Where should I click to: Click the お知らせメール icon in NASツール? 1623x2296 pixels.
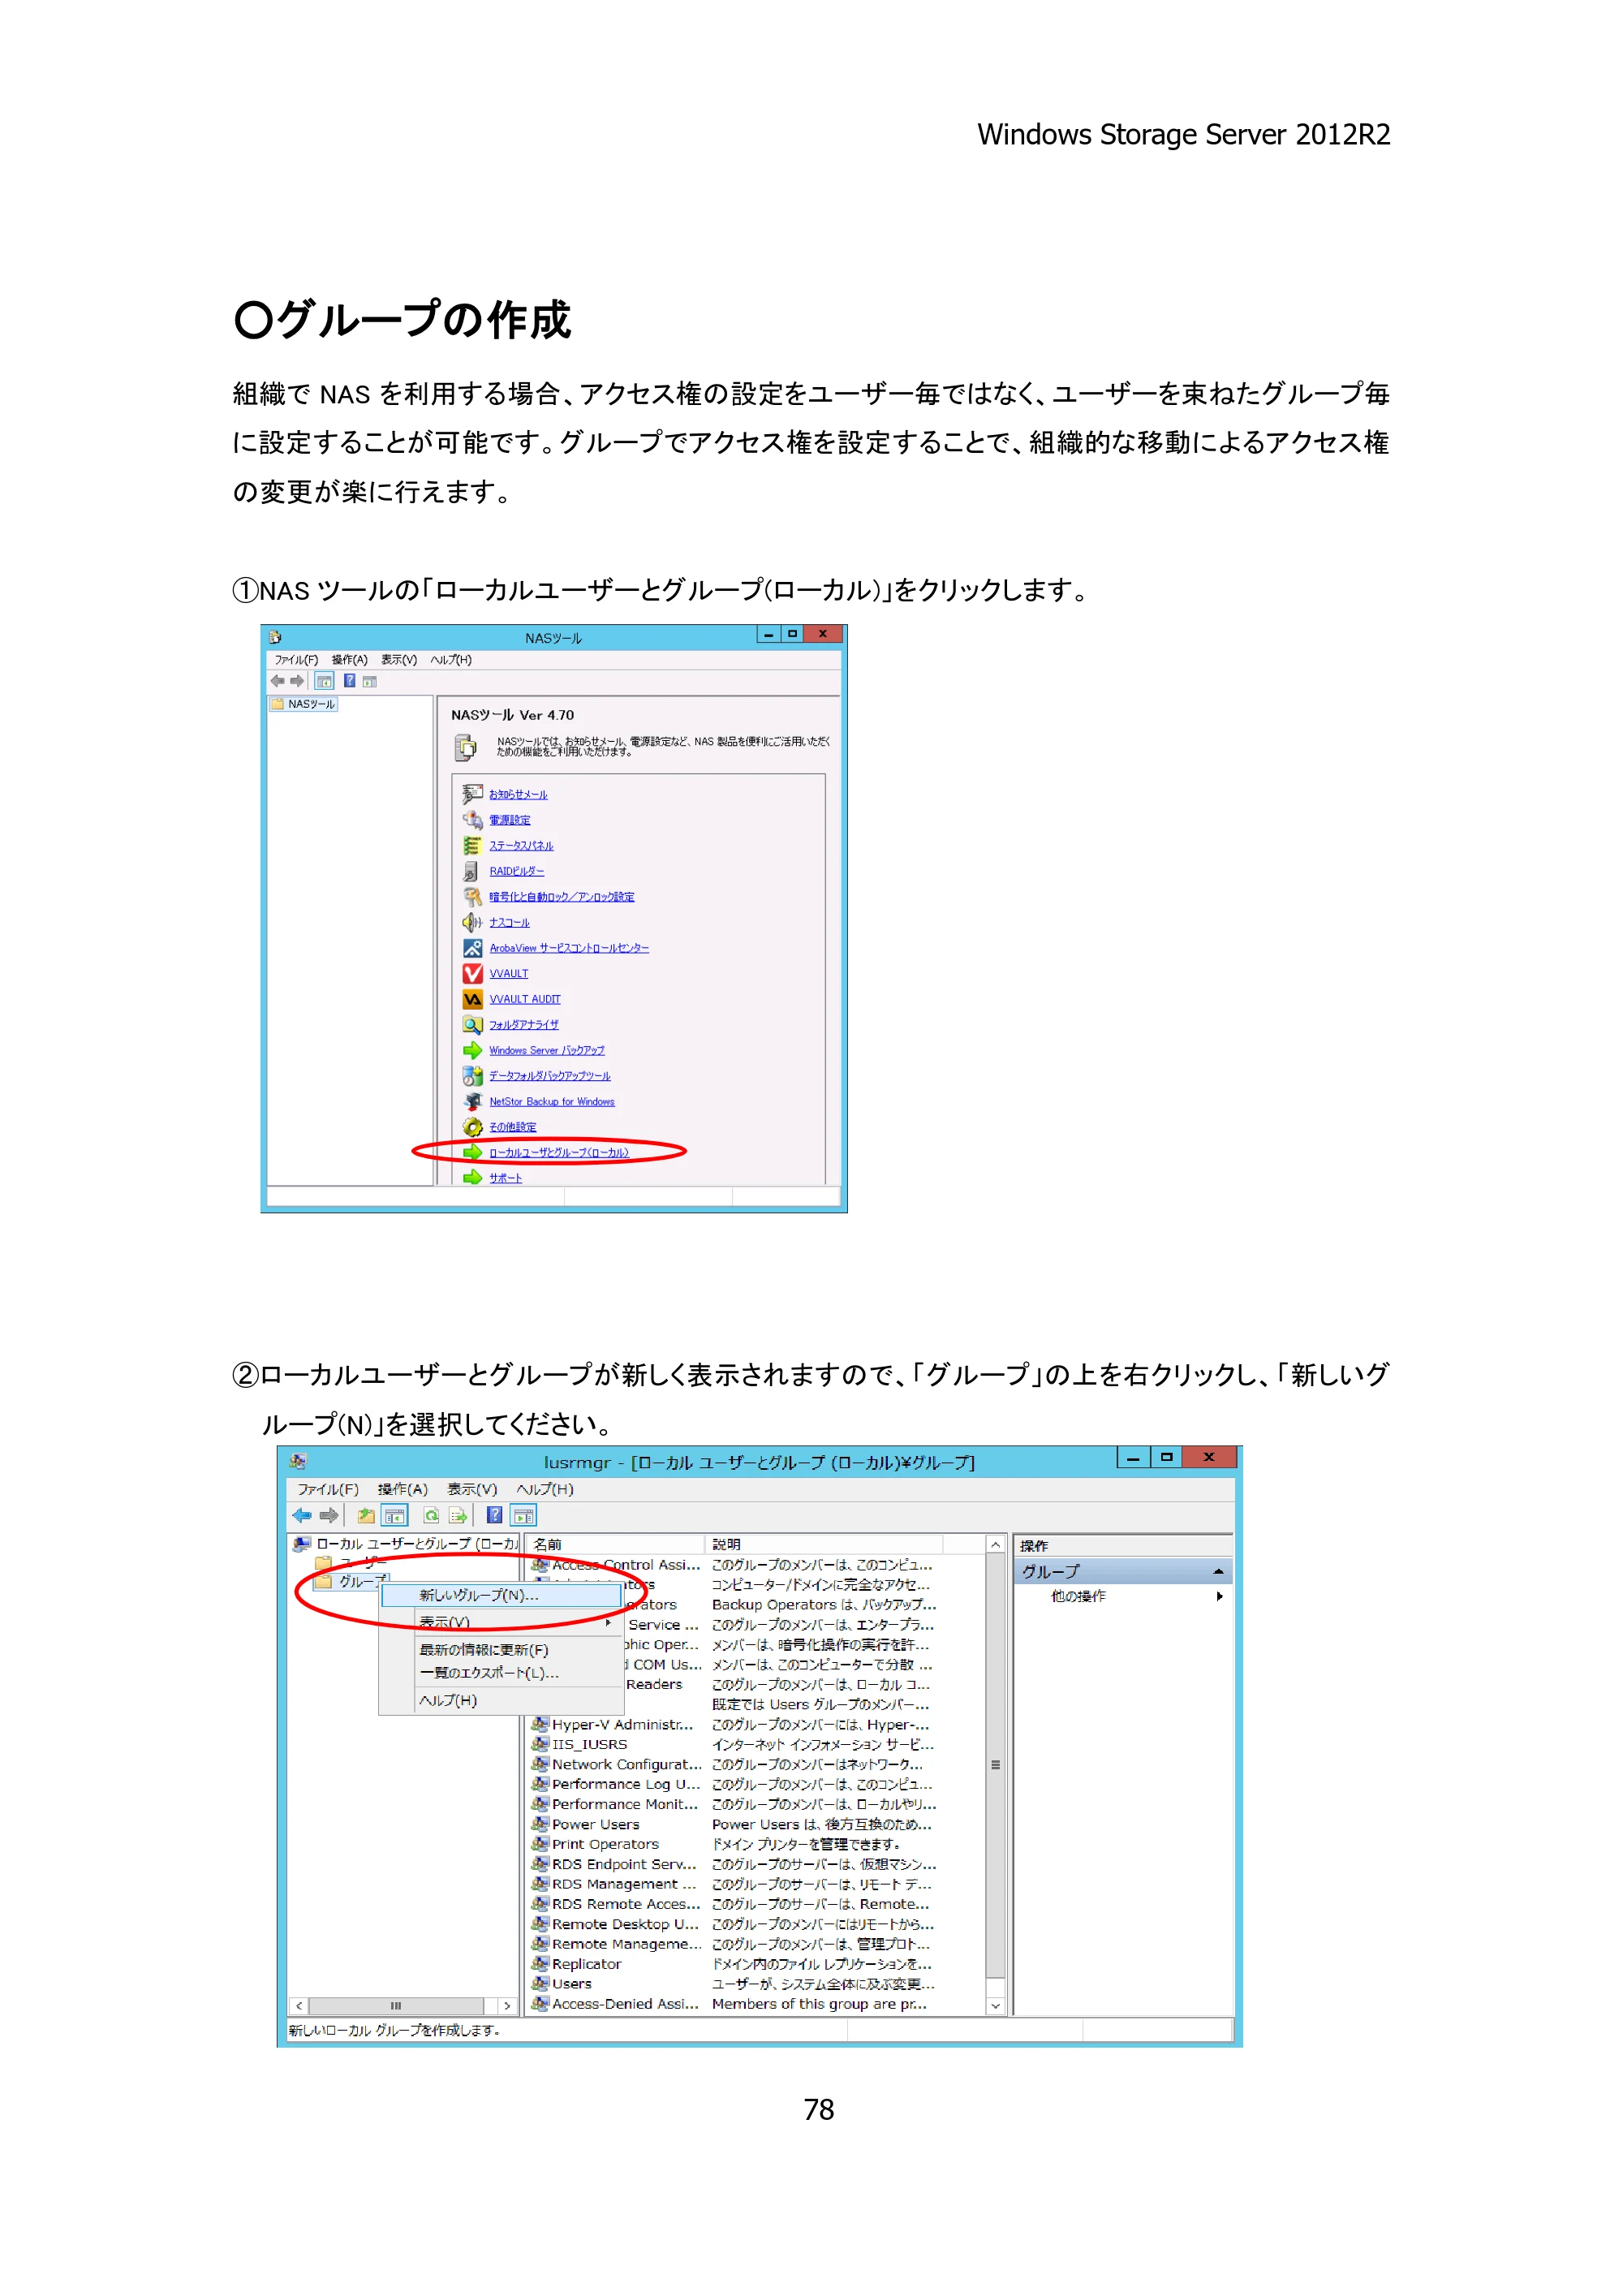tap(473, 794)
